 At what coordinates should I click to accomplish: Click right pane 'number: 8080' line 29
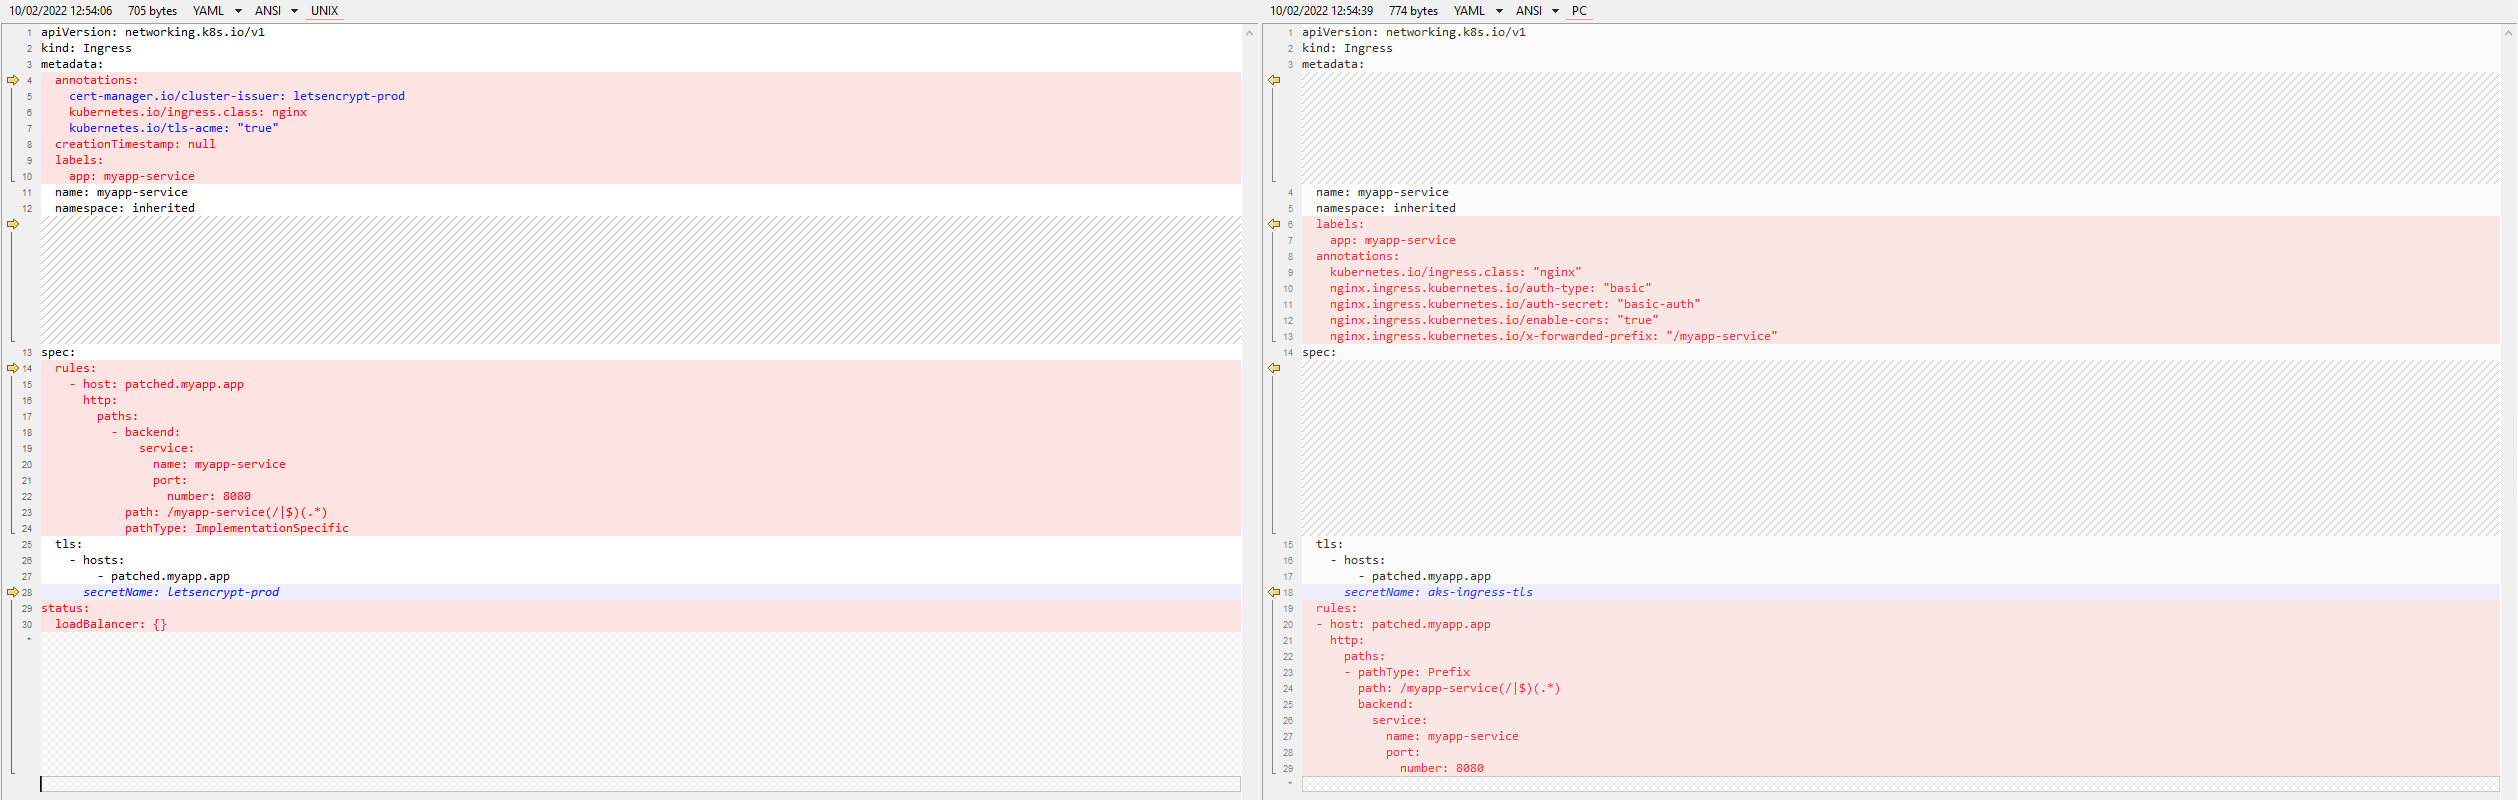click(1442, 768)
